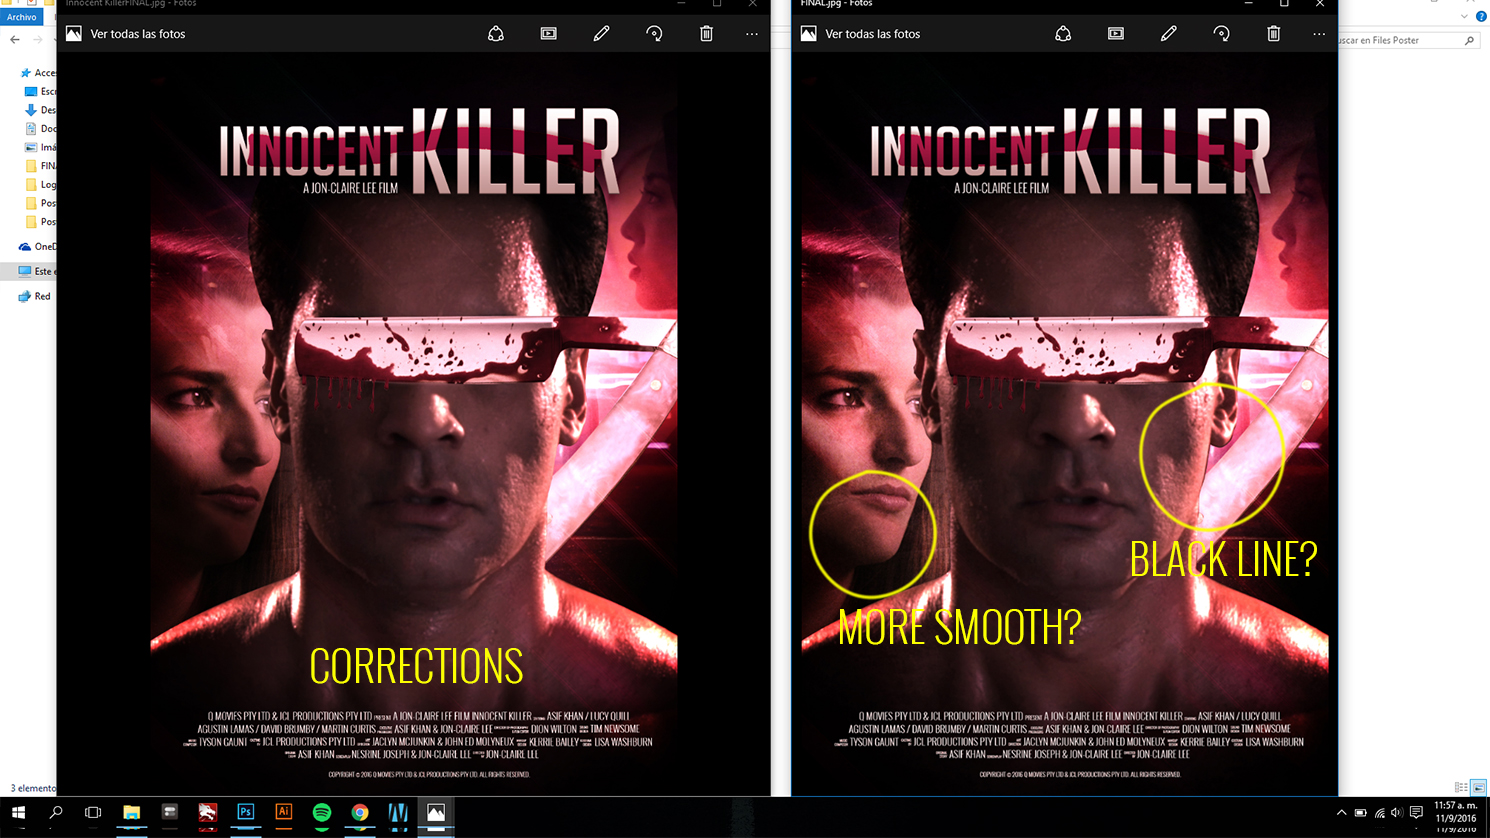The width and height of the screenshot is (1490, 838).
Task: Share the Innocent KillerFINAL.jpg photo
Action: click(496, 34)
